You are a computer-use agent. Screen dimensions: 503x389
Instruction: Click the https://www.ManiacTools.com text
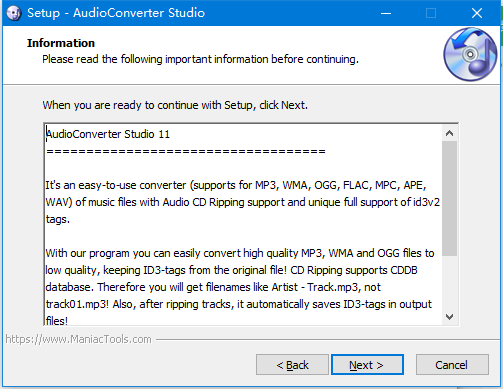(78, 339)
